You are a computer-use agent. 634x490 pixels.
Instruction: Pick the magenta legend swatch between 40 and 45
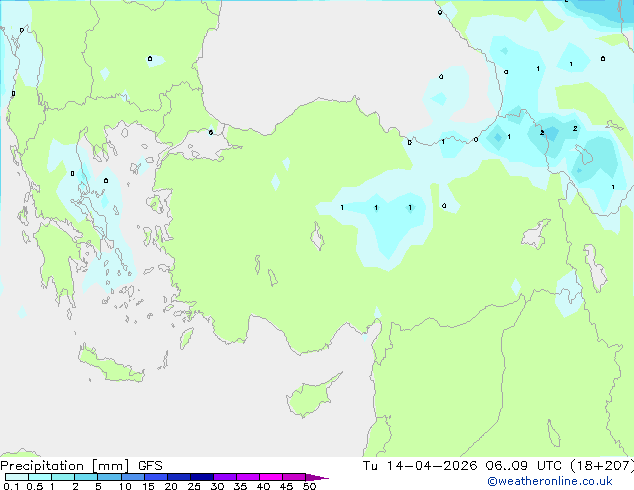tap(271, 477)
